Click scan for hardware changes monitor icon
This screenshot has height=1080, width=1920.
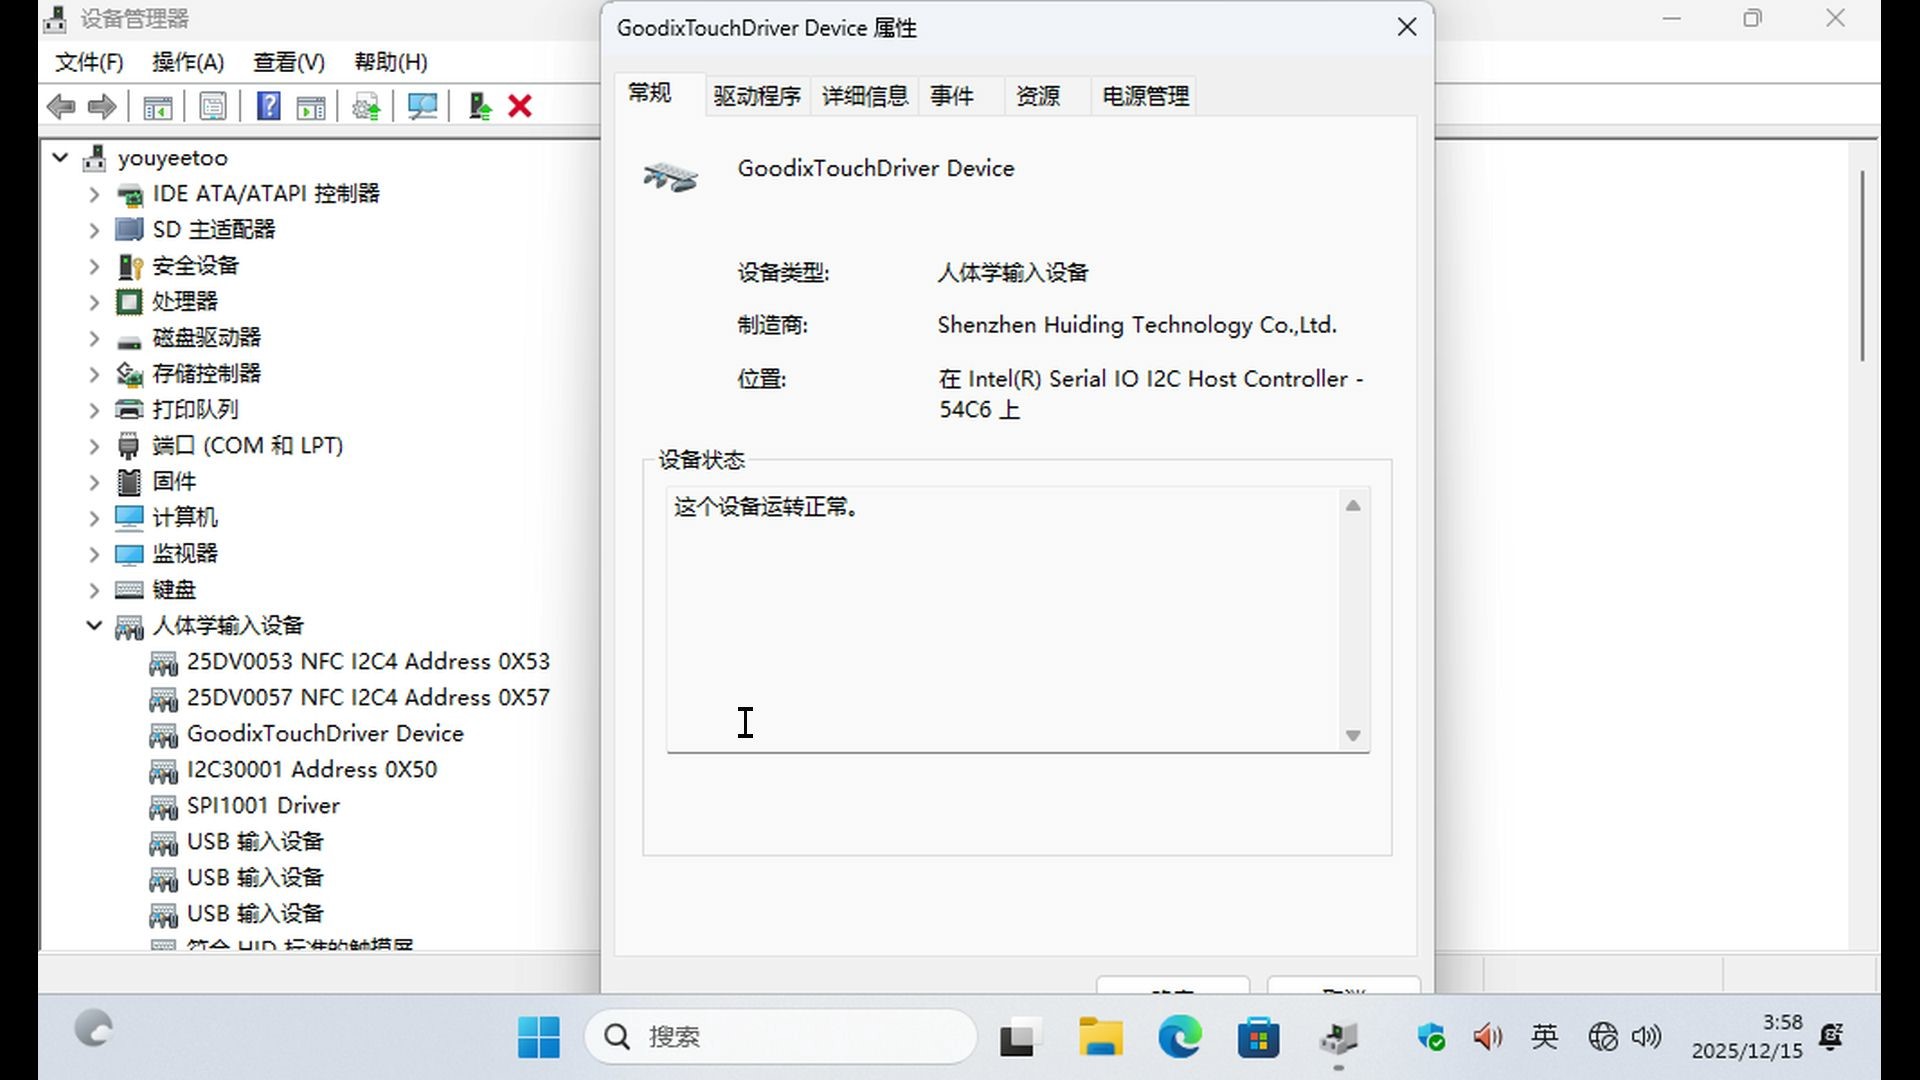(x=422, y=106)
